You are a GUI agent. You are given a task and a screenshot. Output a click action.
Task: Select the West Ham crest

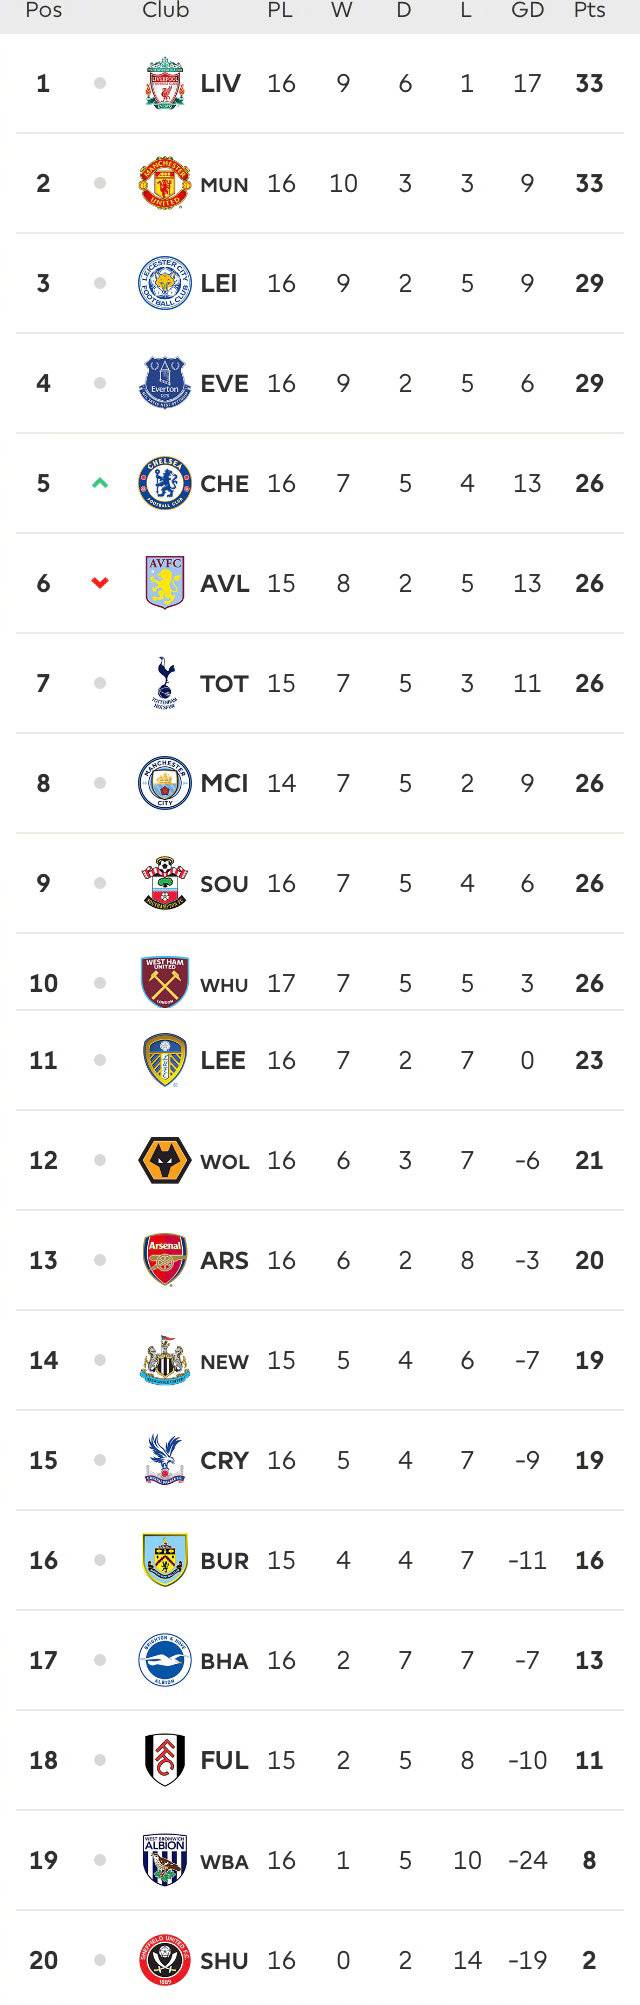point(164,982)
